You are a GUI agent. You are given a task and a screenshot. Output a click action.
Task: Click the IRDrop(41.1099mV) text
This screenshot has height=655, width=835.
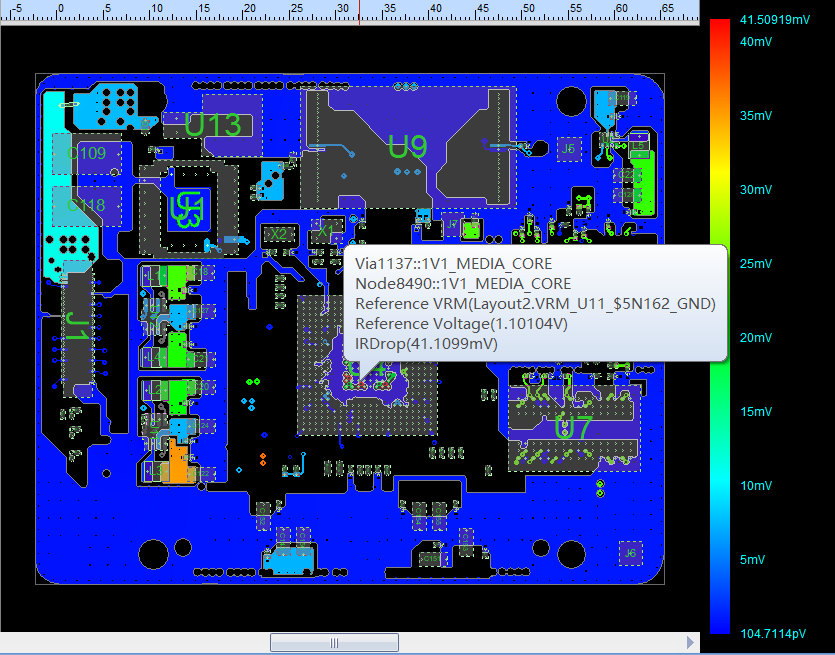pyautogui.click(x=426, y=344)
